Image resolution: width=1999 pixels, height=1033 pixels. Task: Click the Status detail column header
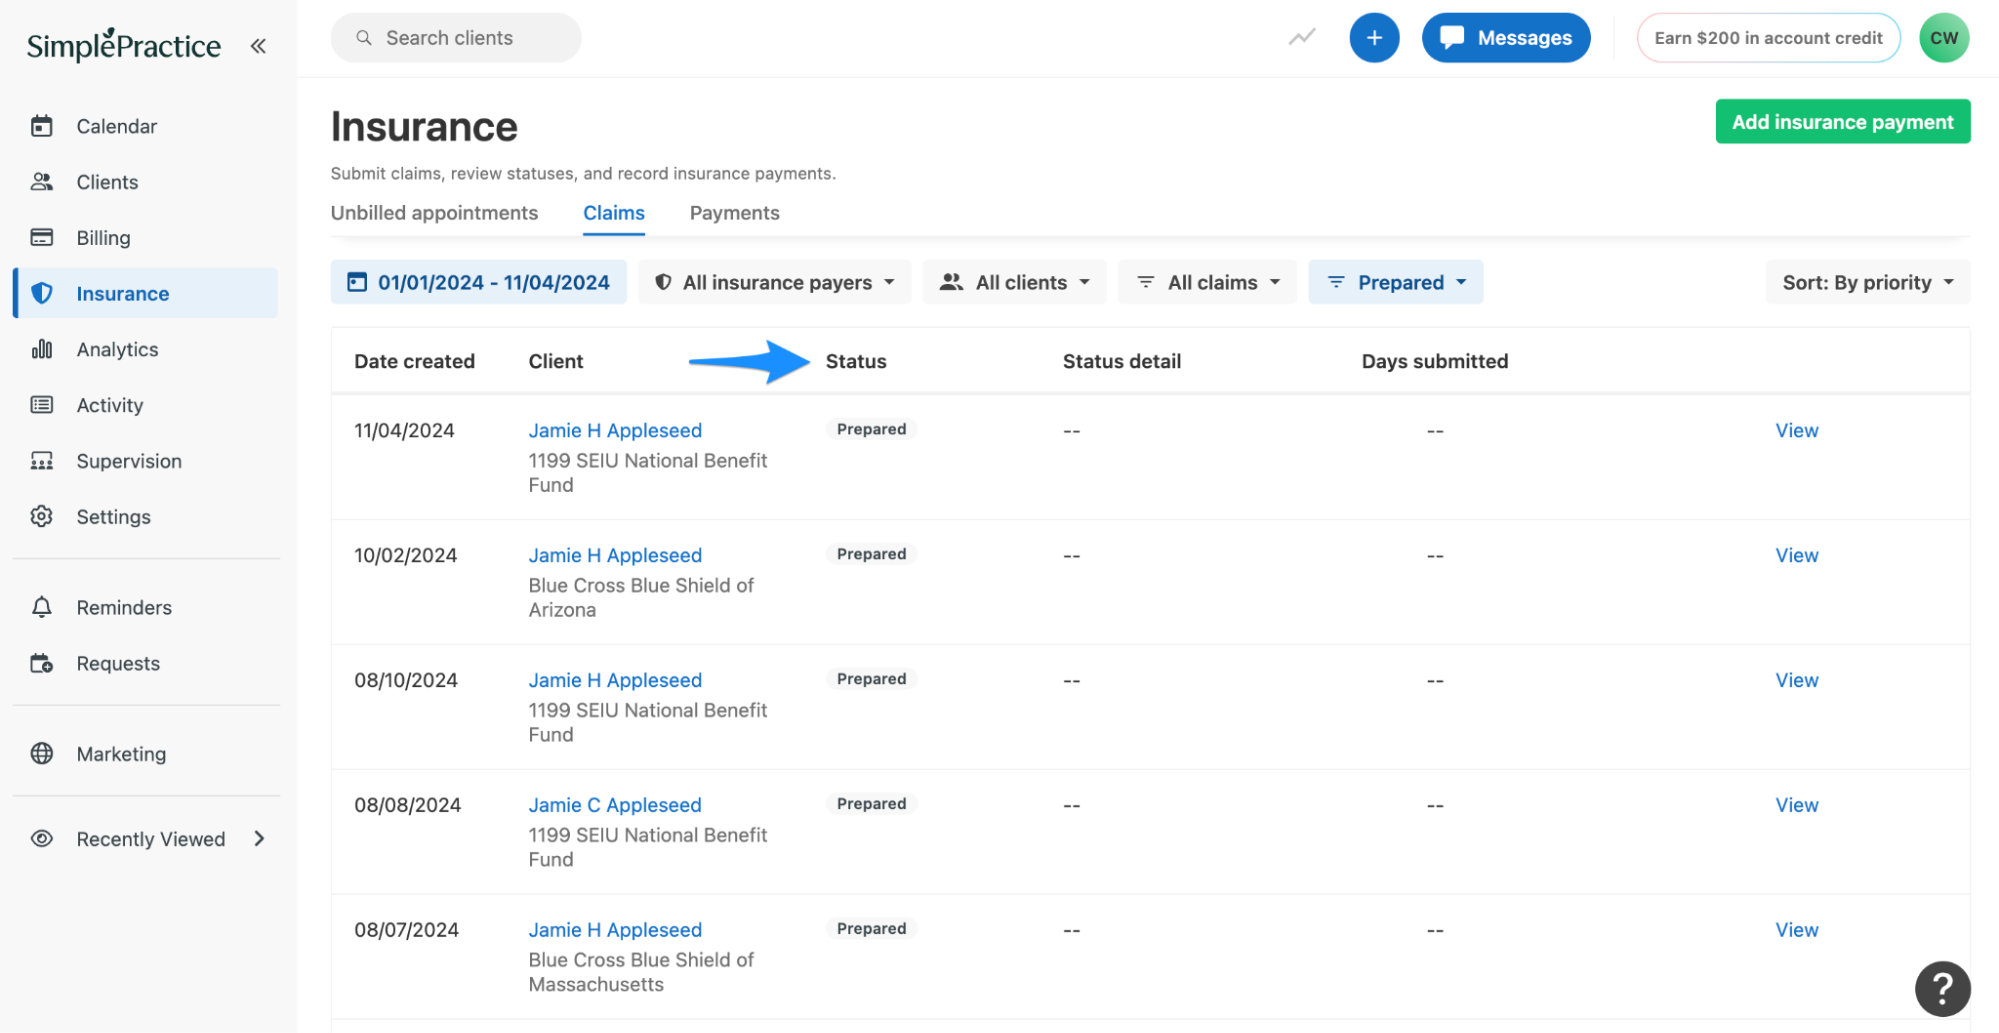(1121, 361)
